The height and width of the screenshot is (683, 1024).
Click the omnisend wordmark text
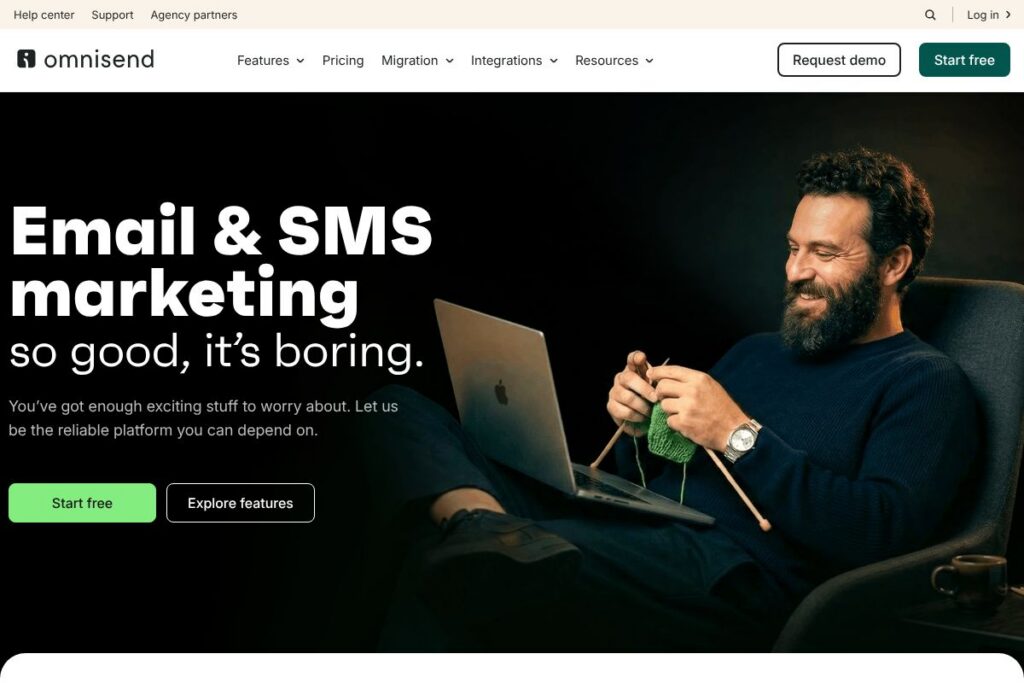pos(99,59)
